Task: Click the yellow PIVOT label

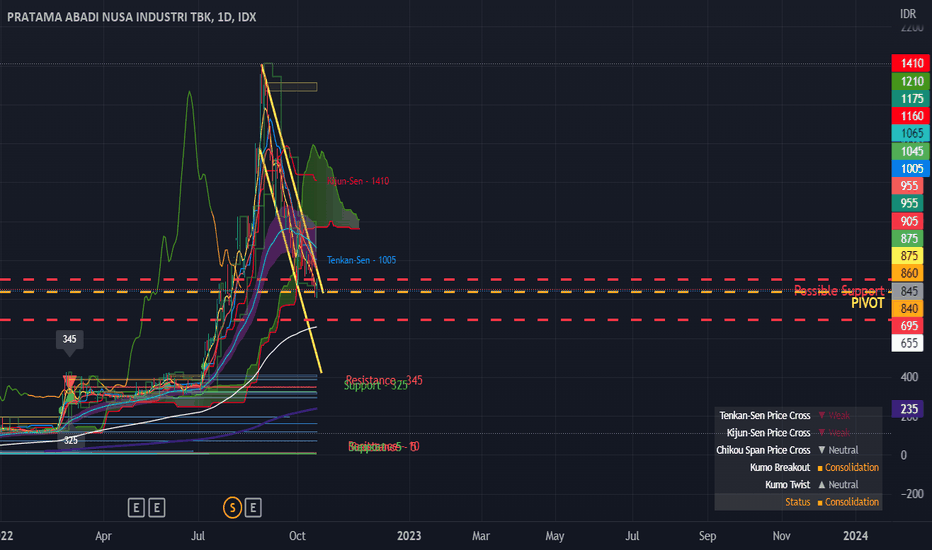Action: [867, 303]
